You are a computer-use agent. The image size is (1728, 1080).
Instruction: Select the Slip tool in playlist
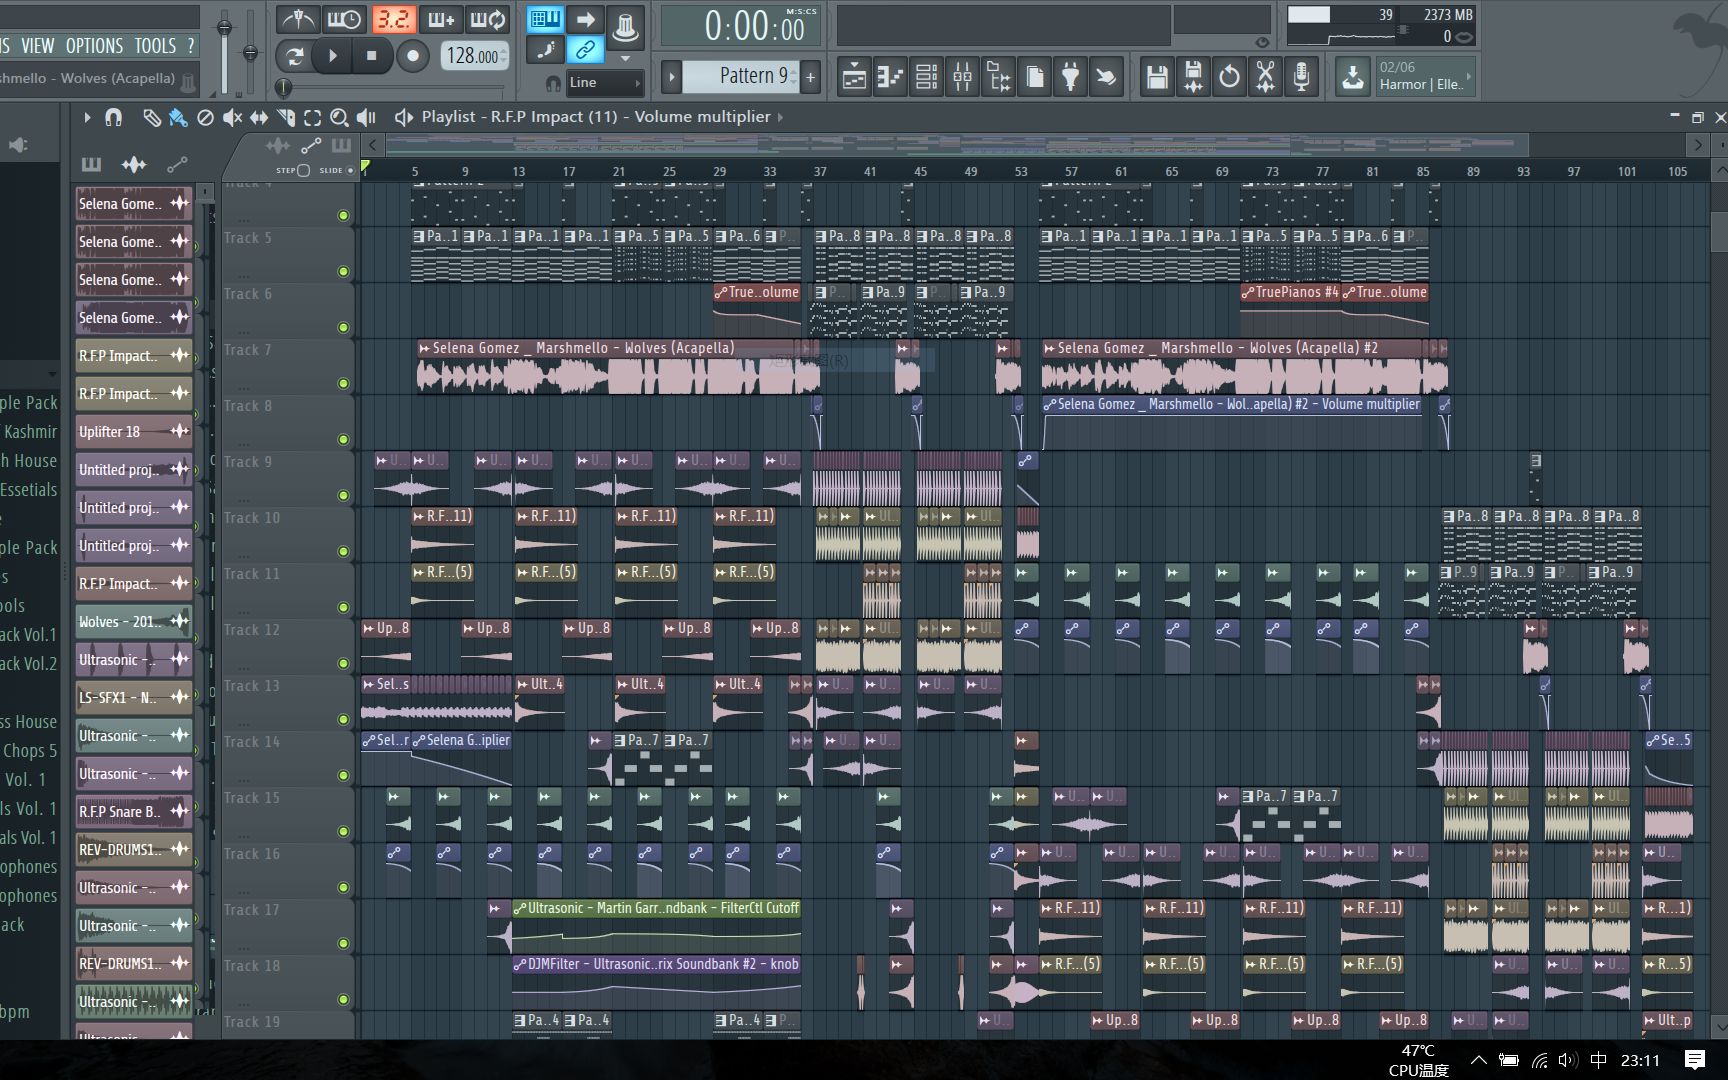click(259, 118)
